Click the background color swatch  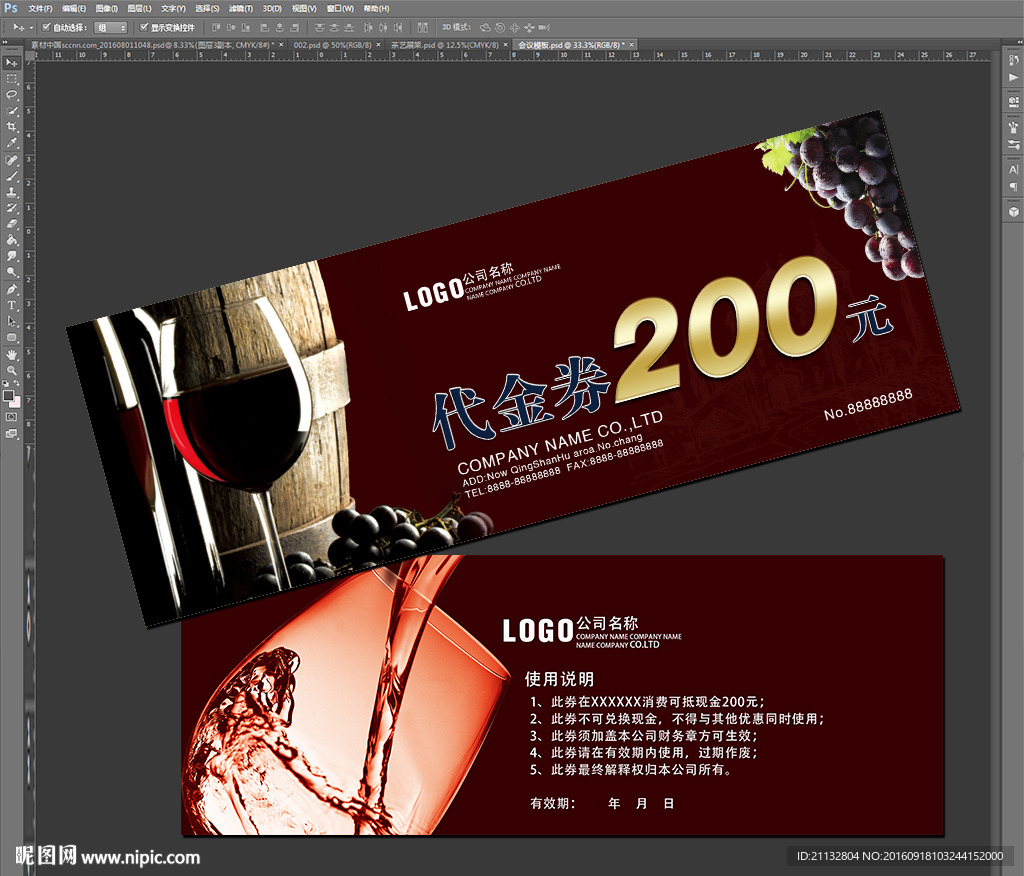(x=15, y=402)
